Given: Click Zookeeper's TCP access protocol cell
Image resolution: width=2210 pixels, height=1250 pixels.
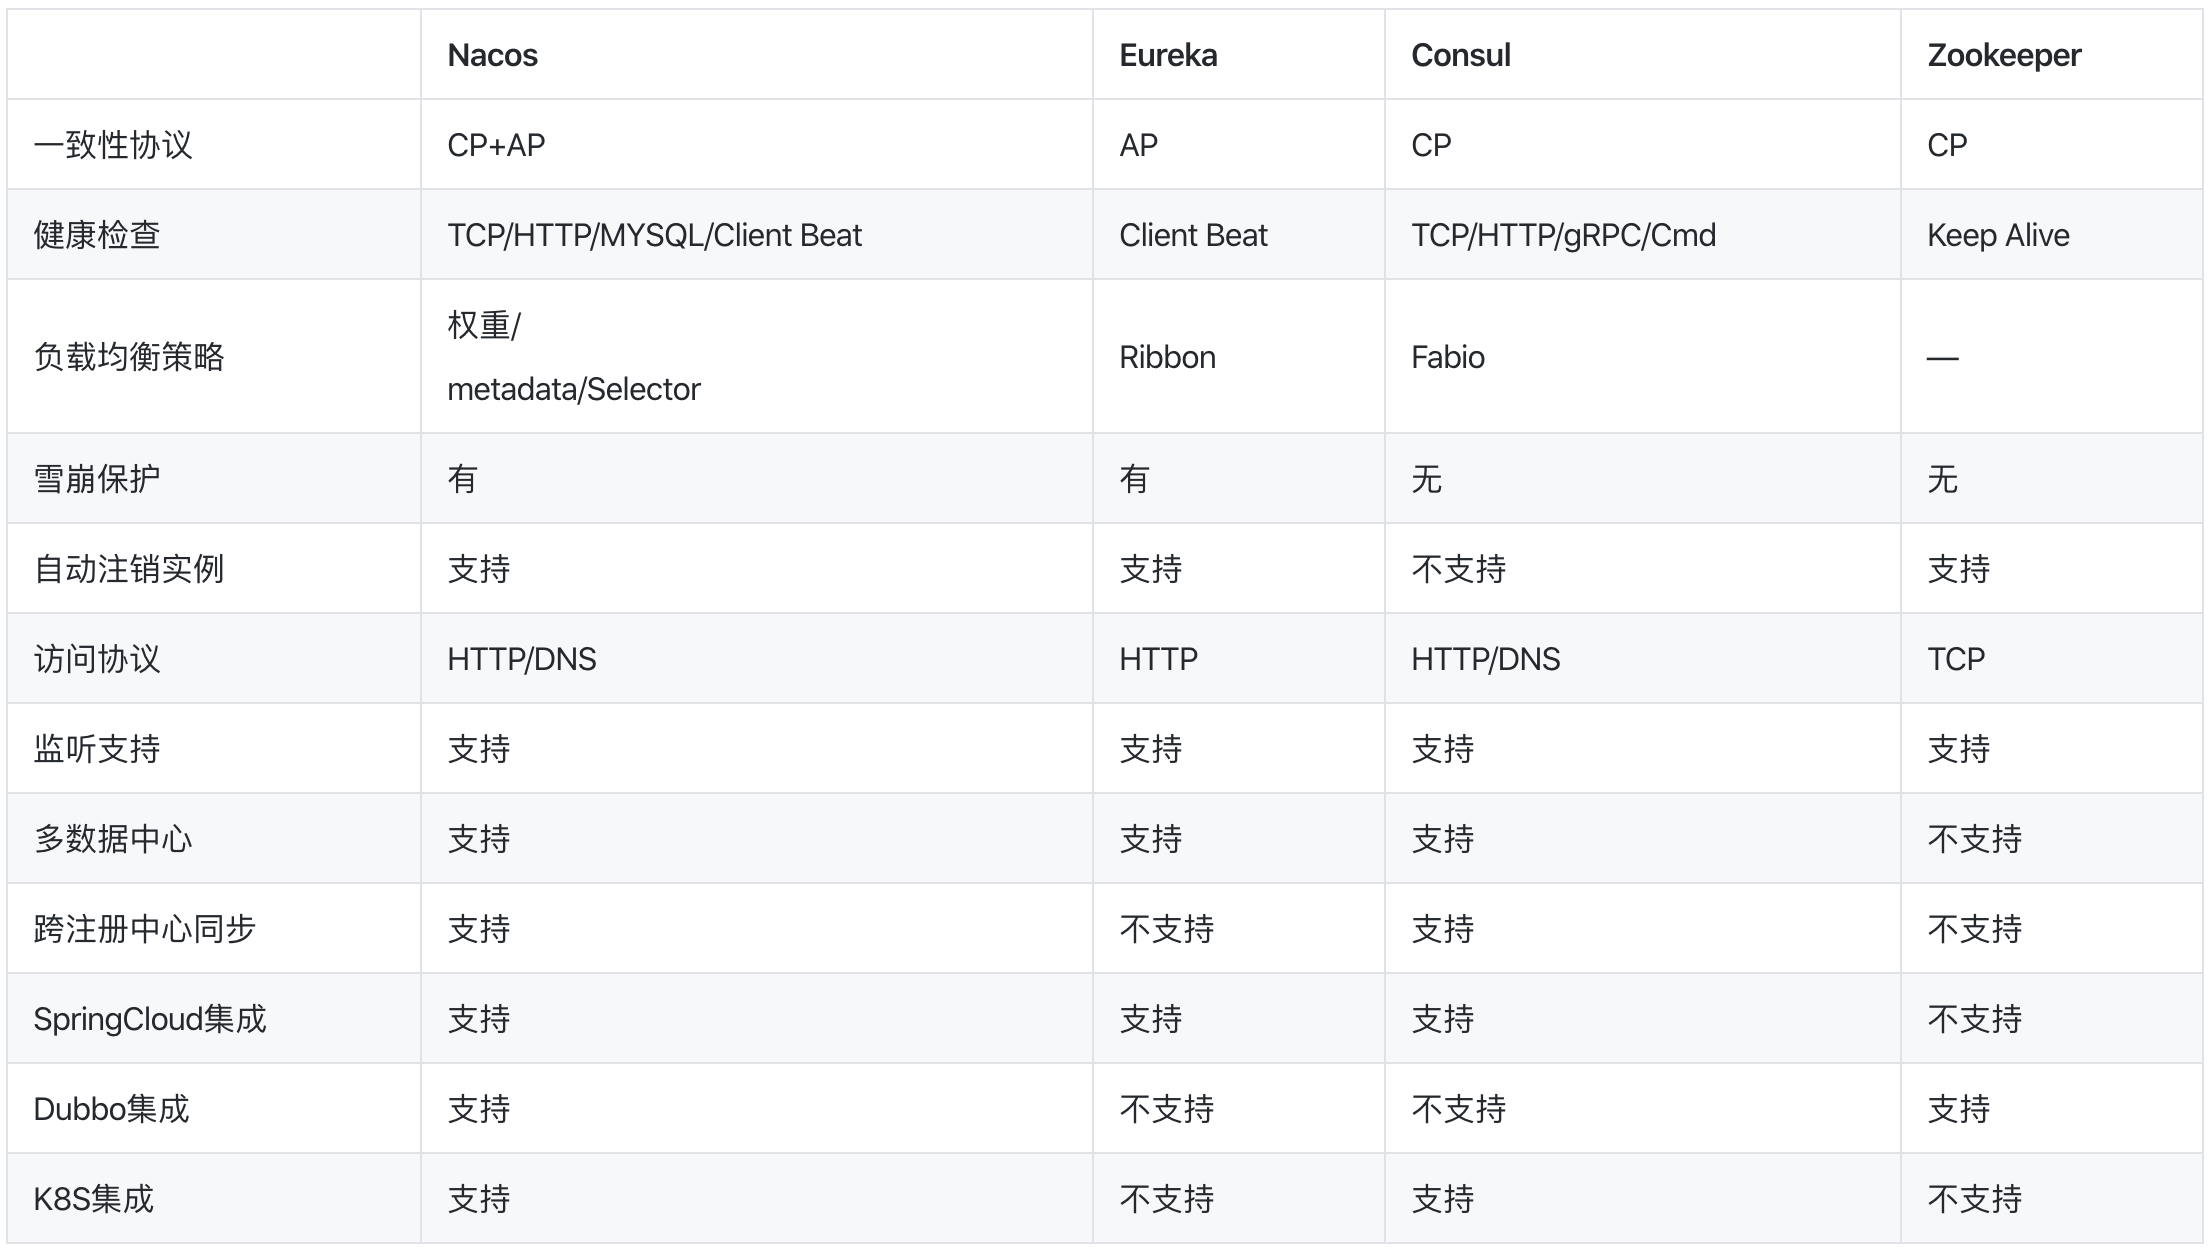Looking at the screenshot, I should [1955, 659].
